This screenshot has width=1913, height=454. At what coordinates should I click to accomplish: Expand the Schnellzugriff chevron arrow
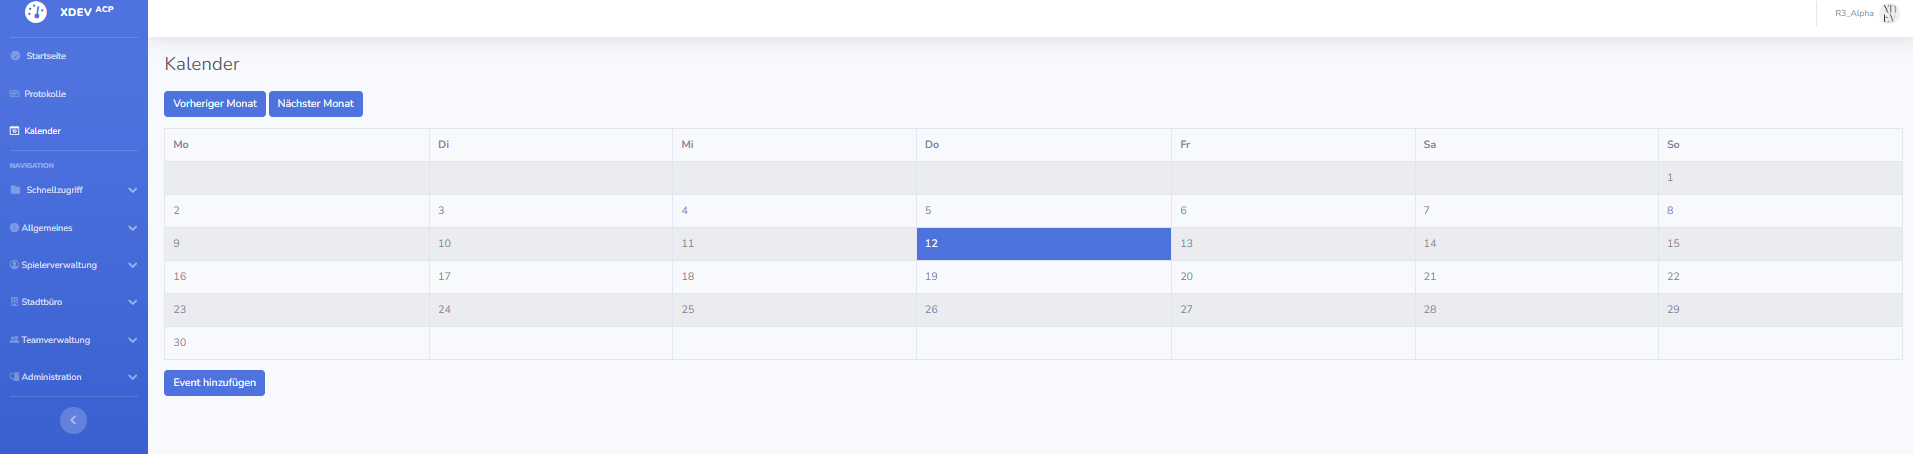tap(133, 190)
